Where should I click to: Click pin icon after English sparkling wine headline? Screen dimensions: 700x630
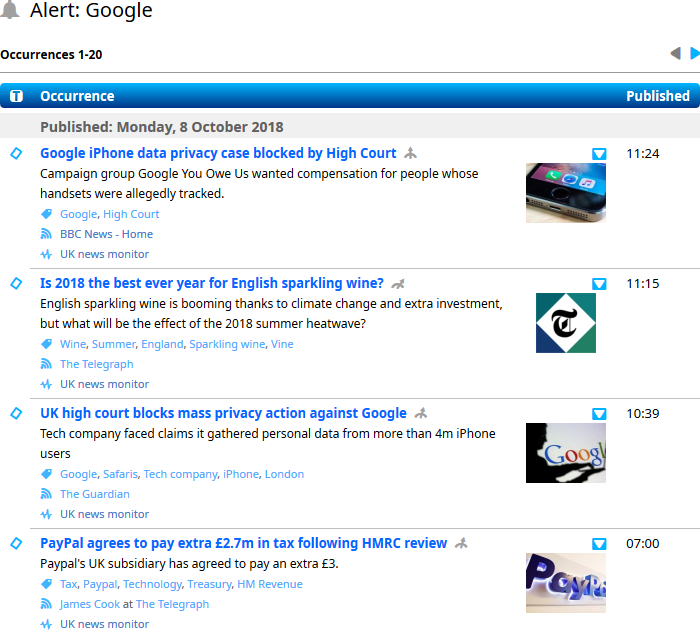click(398, 284)
